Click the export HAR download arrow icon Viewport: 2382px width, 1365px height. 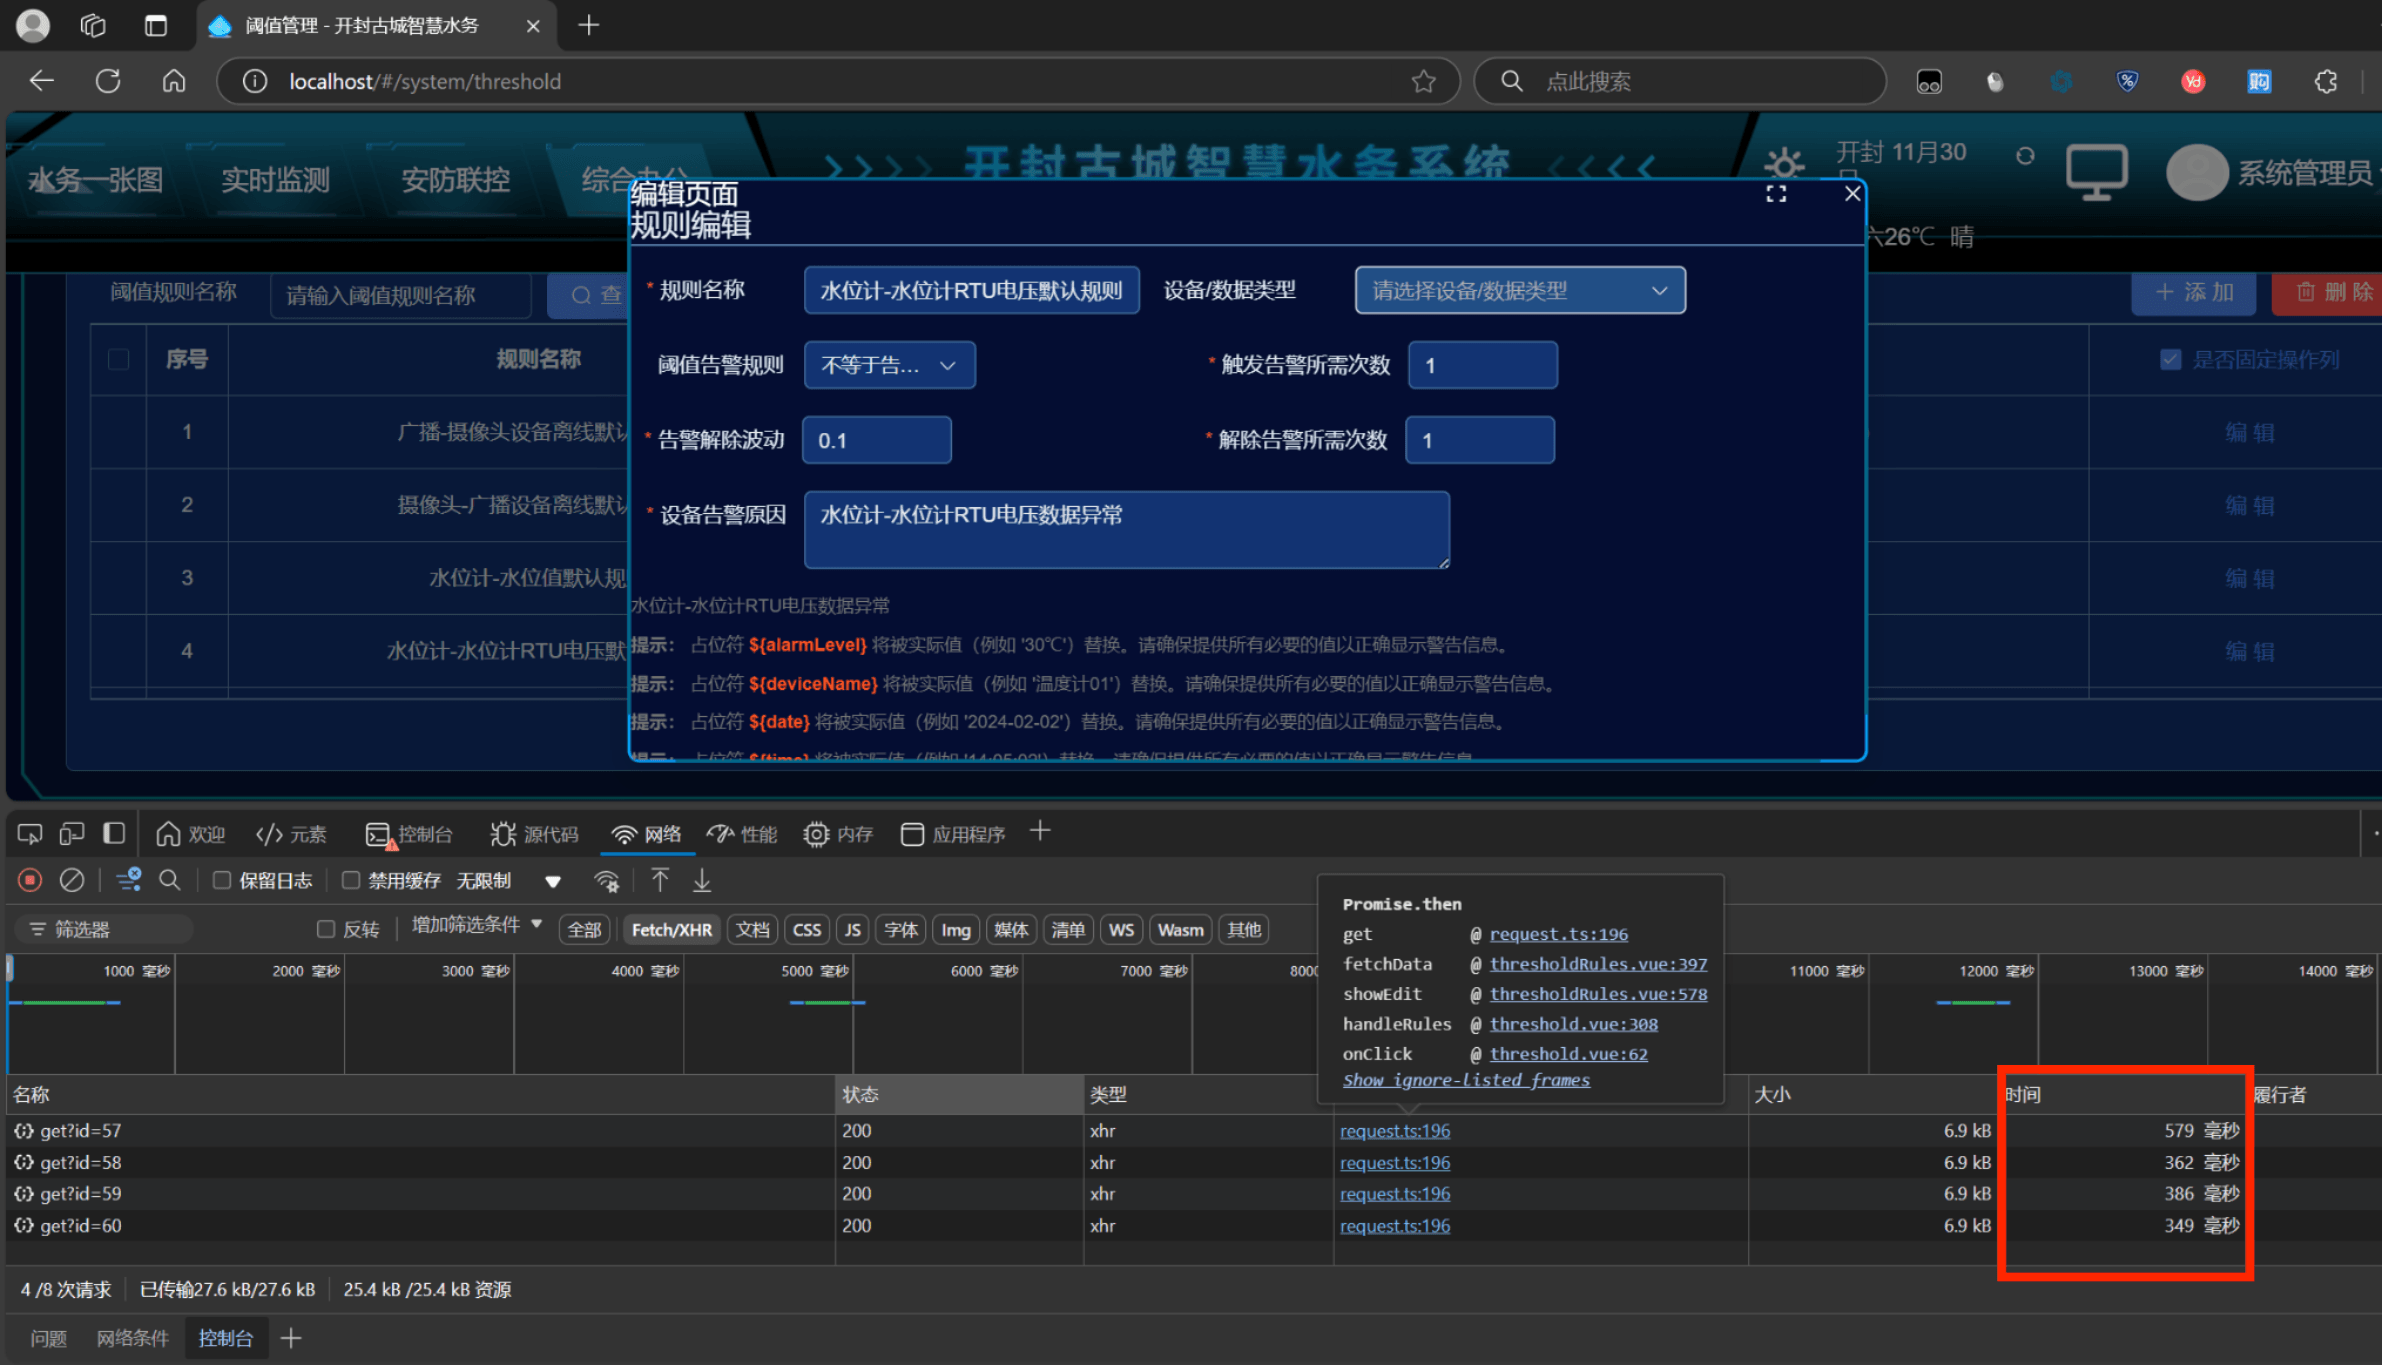pyautogui.click(x=702, y=880)
